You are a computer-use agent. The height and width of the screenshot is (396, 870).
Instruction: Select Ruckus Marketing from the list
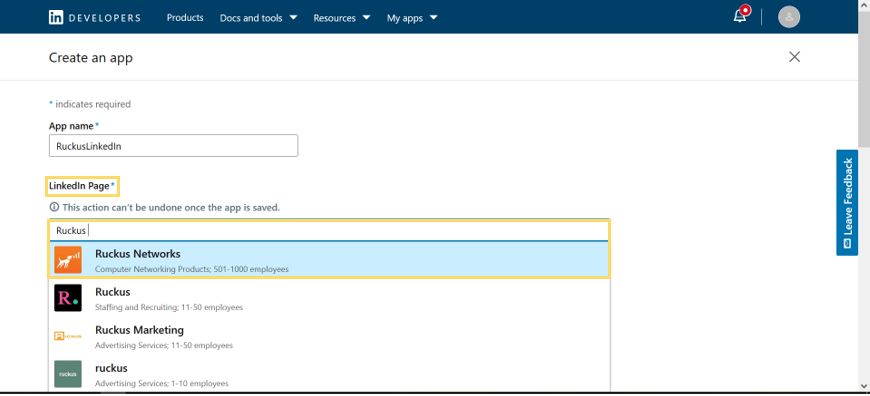point(330,336)
